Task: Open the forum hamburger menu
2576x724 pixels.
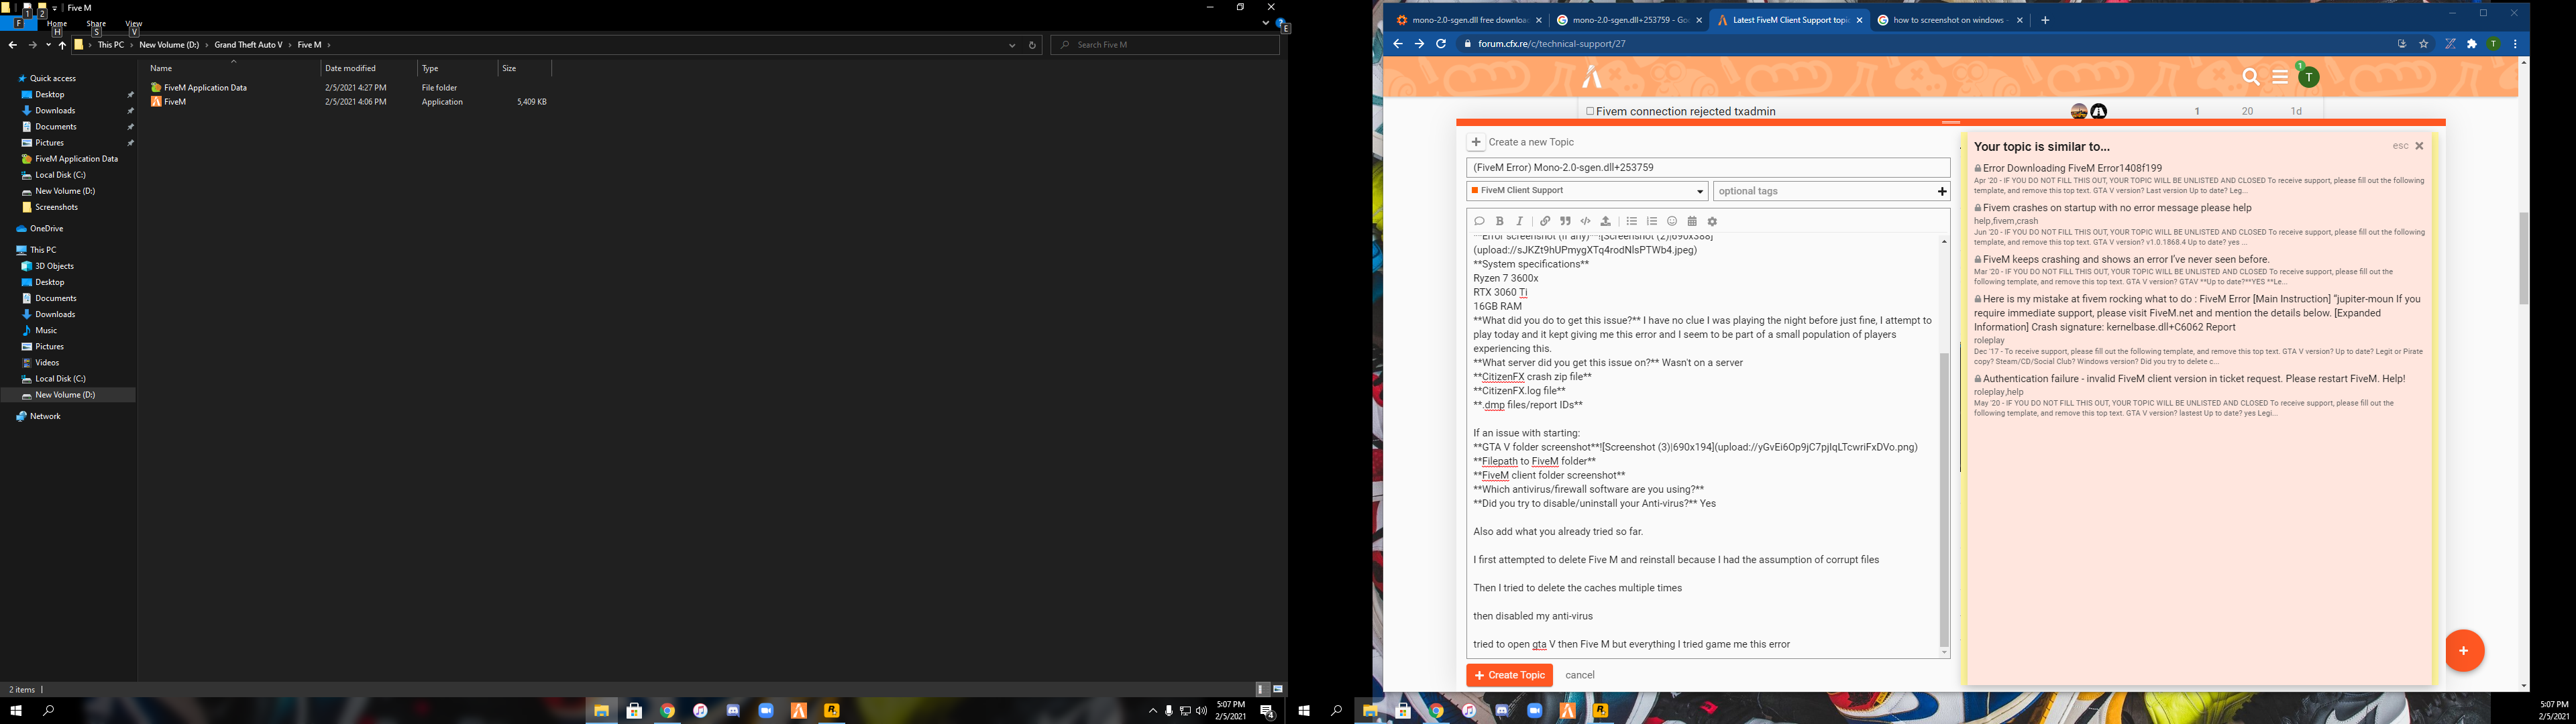Action: pyautogui.click(x=2280, y=77)
